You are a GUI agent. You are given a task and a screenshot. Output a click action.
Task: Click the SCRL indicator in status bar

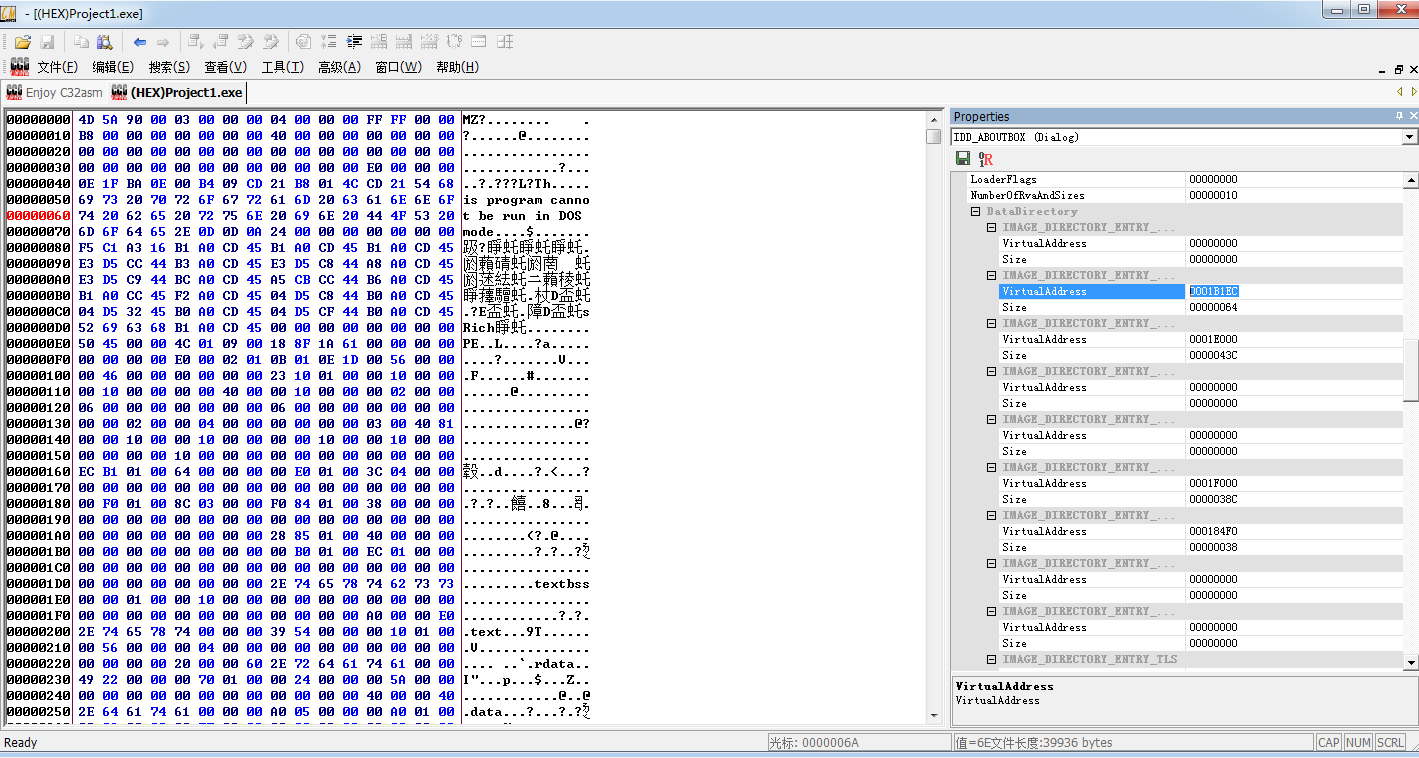click(x=1390, y=742)
